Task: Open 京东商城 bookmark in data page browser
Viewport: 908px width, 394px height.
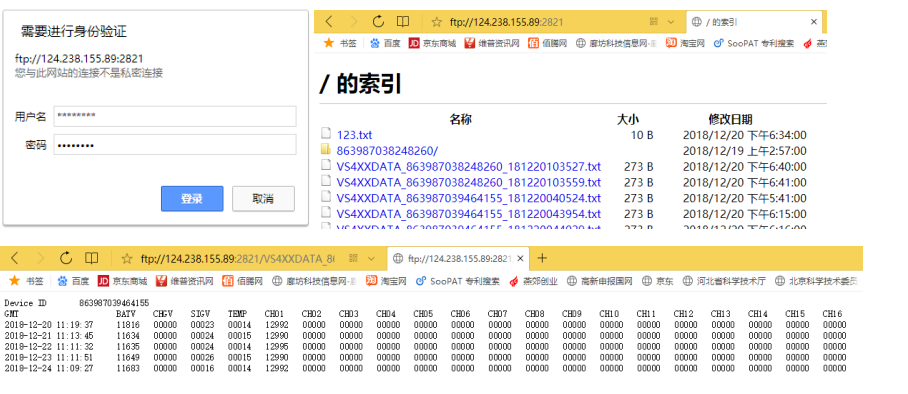Action: (x=122, y=281)
